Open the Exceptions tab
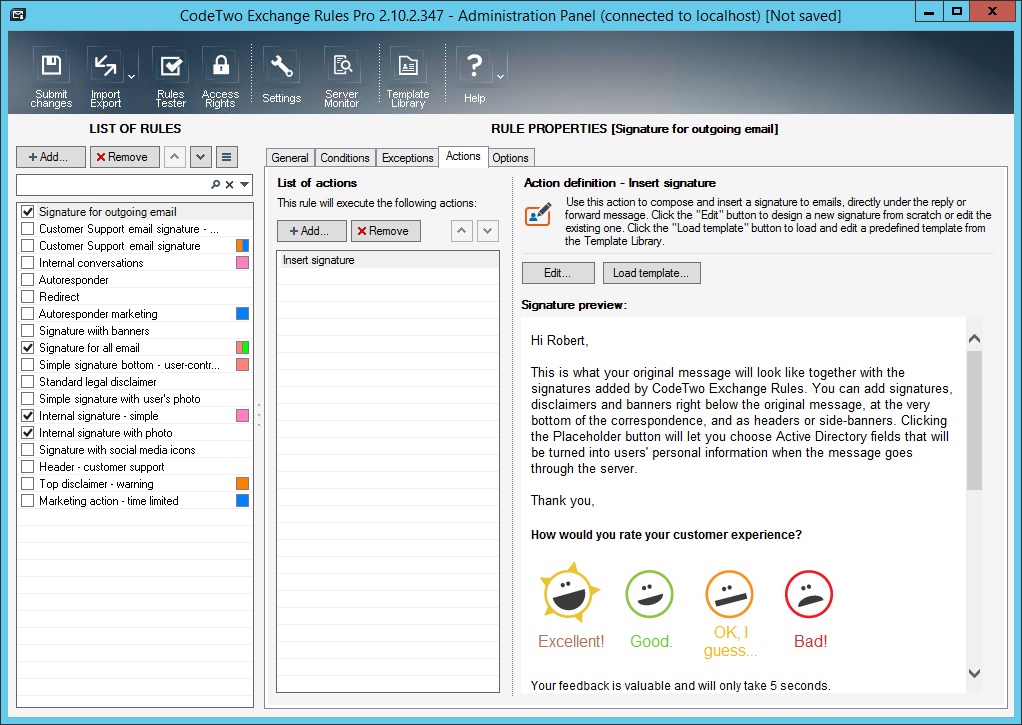The height and width of the screenshot is (725, 1022). click(407, 158)
